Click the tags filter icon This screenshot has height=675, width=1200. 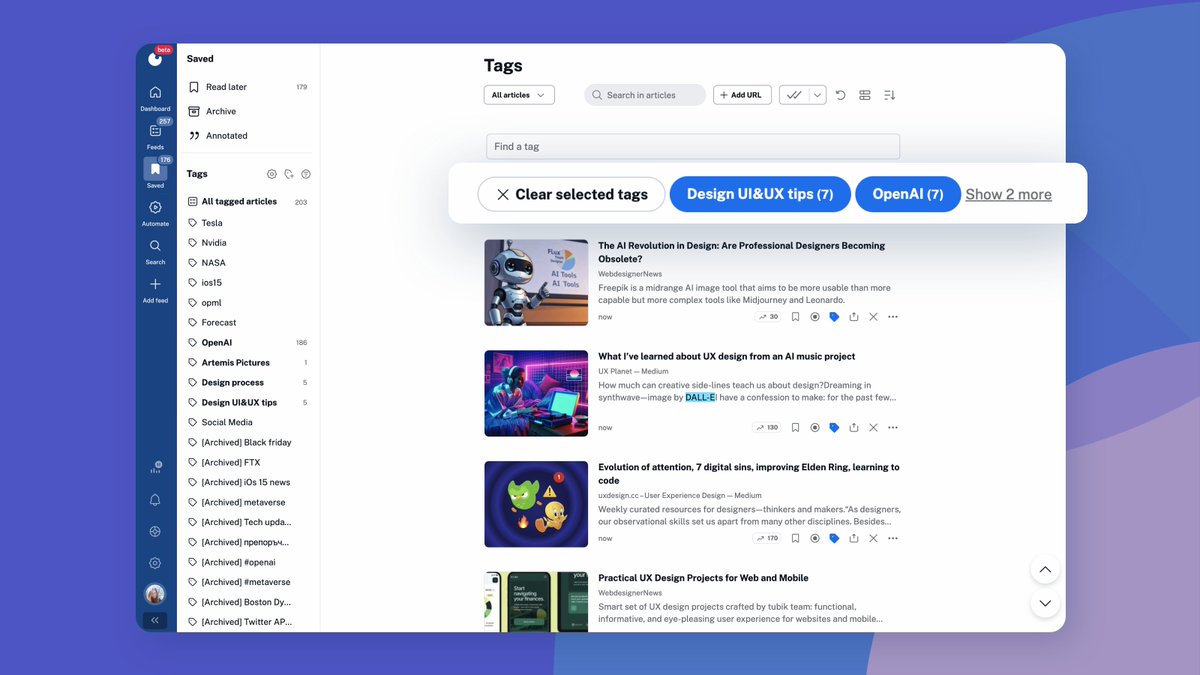[306, 174]
